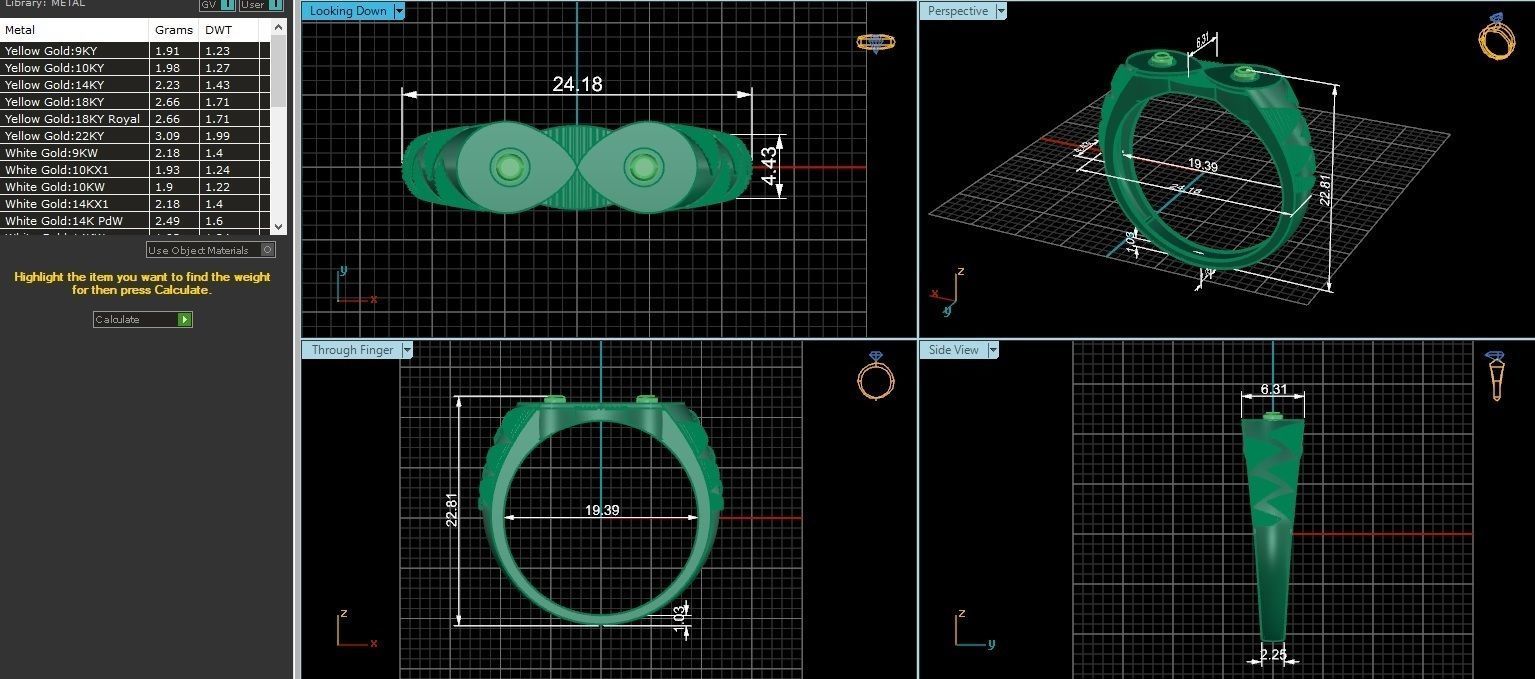Click the 1.24 DWT value for 10KX1
This screenshot has height=679, width=1535.
click(x=217, y=170)
